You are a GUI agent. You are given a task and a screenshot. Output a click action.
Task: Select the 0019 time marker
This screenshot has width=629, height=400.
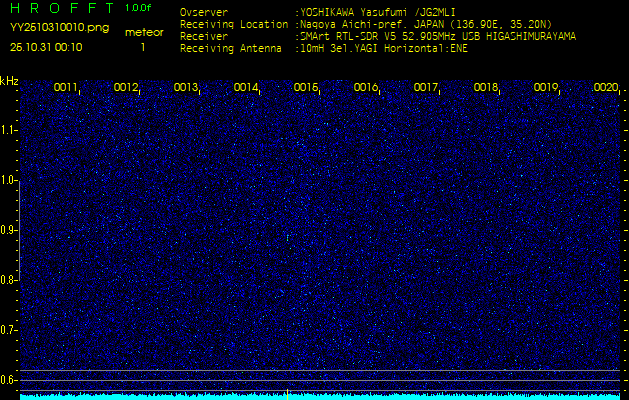[x=546, y=88]
